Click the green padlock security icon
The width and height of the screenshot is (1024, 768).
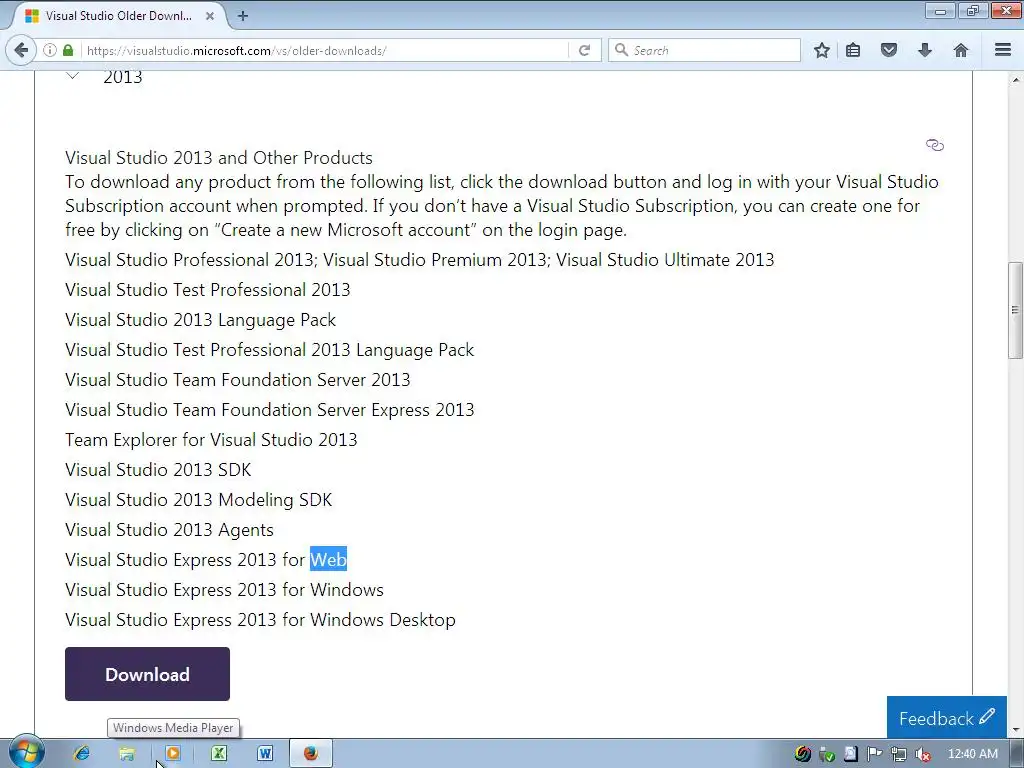(68, 50)
